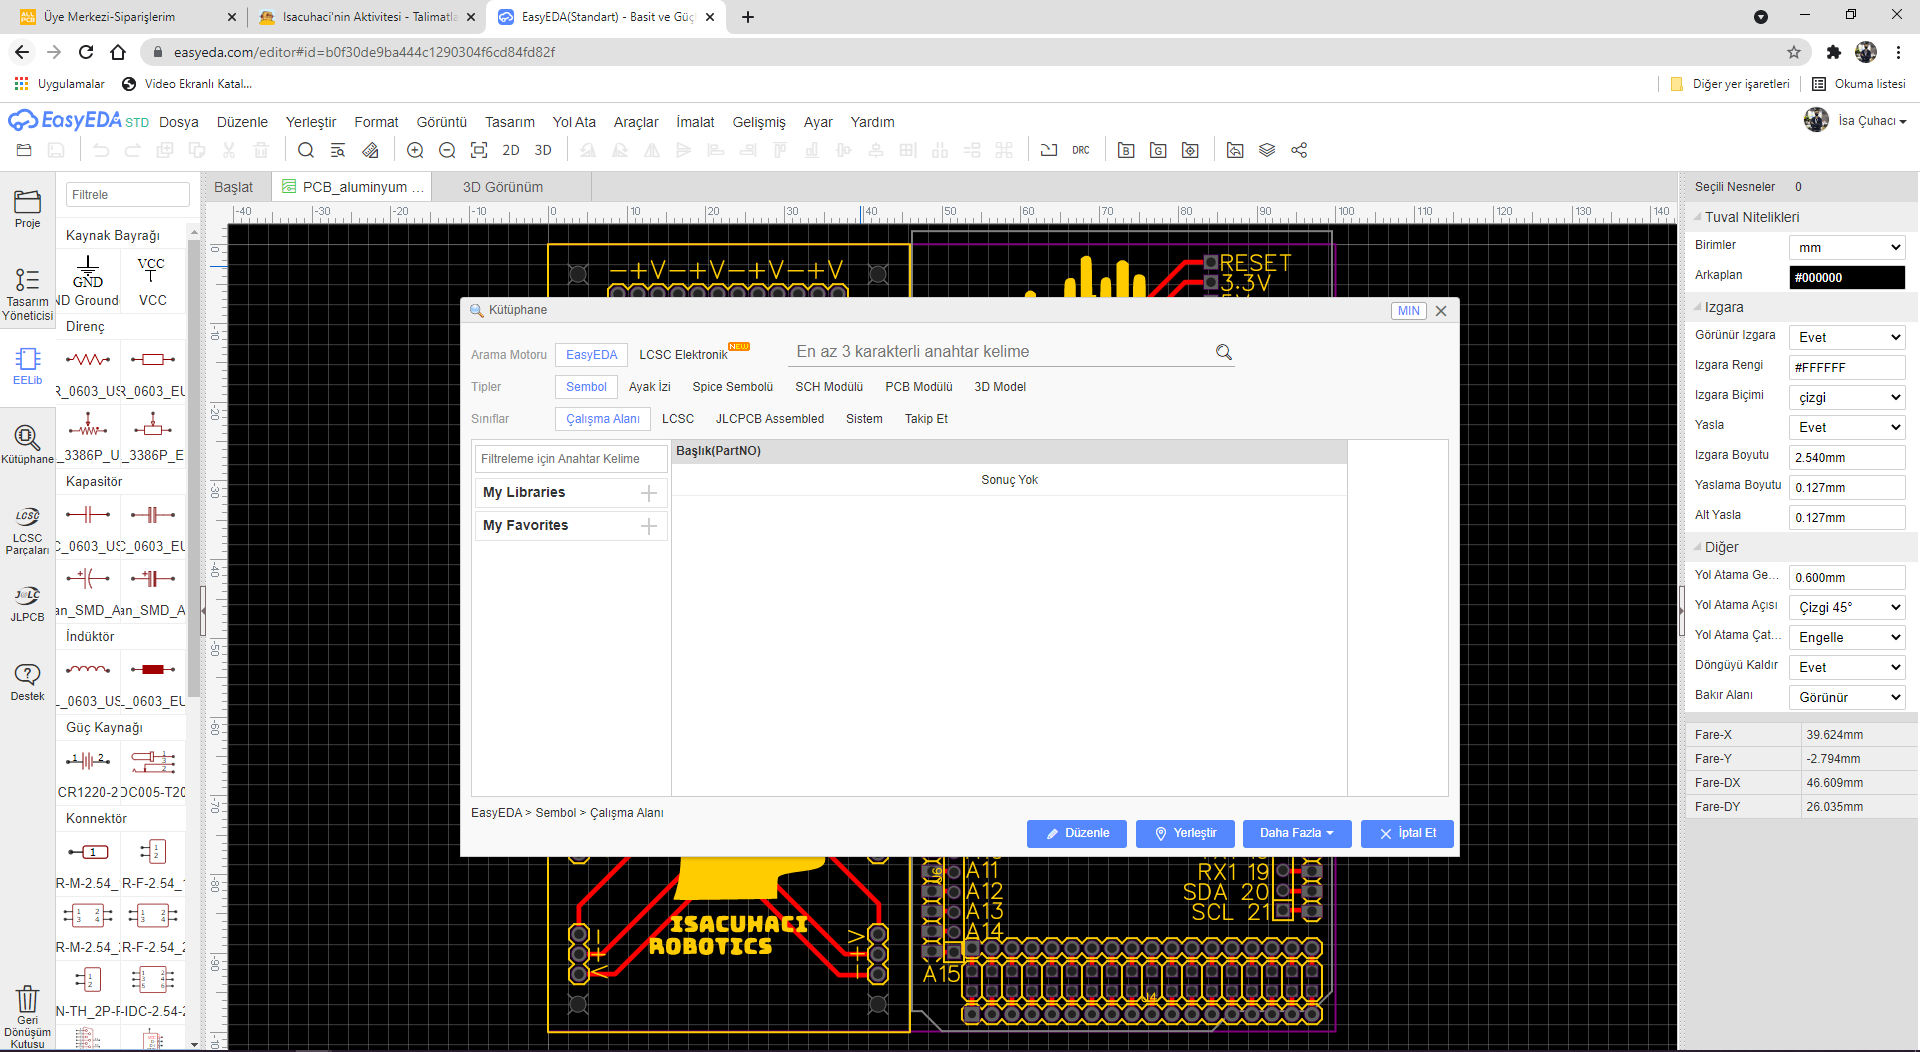Select the Sembol type in the library dialog
This screenshot has width=1920, height=1052.
(585, 386)
